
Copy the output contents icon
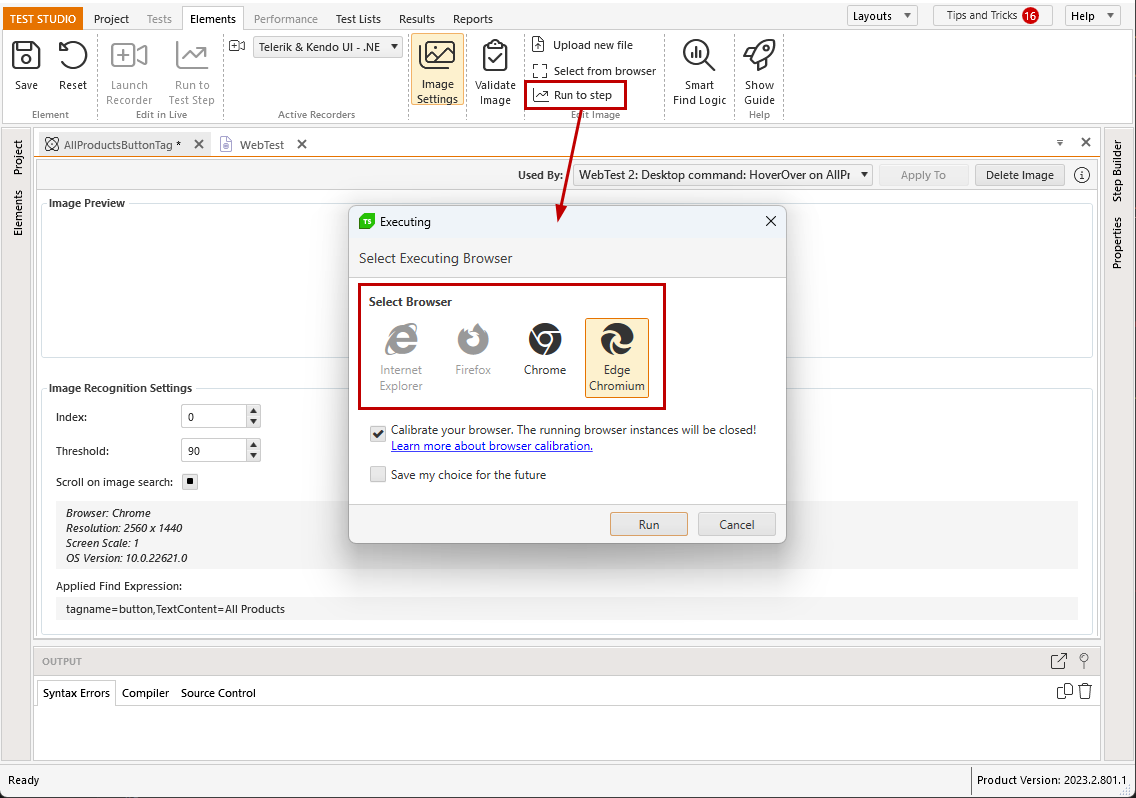1064,691
